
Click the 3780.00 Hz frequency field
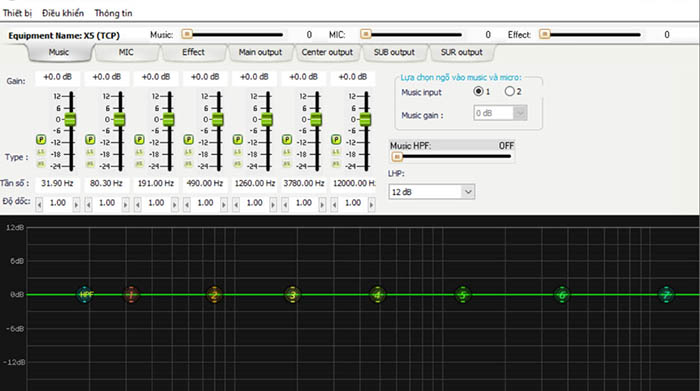(x=304, y=183)
